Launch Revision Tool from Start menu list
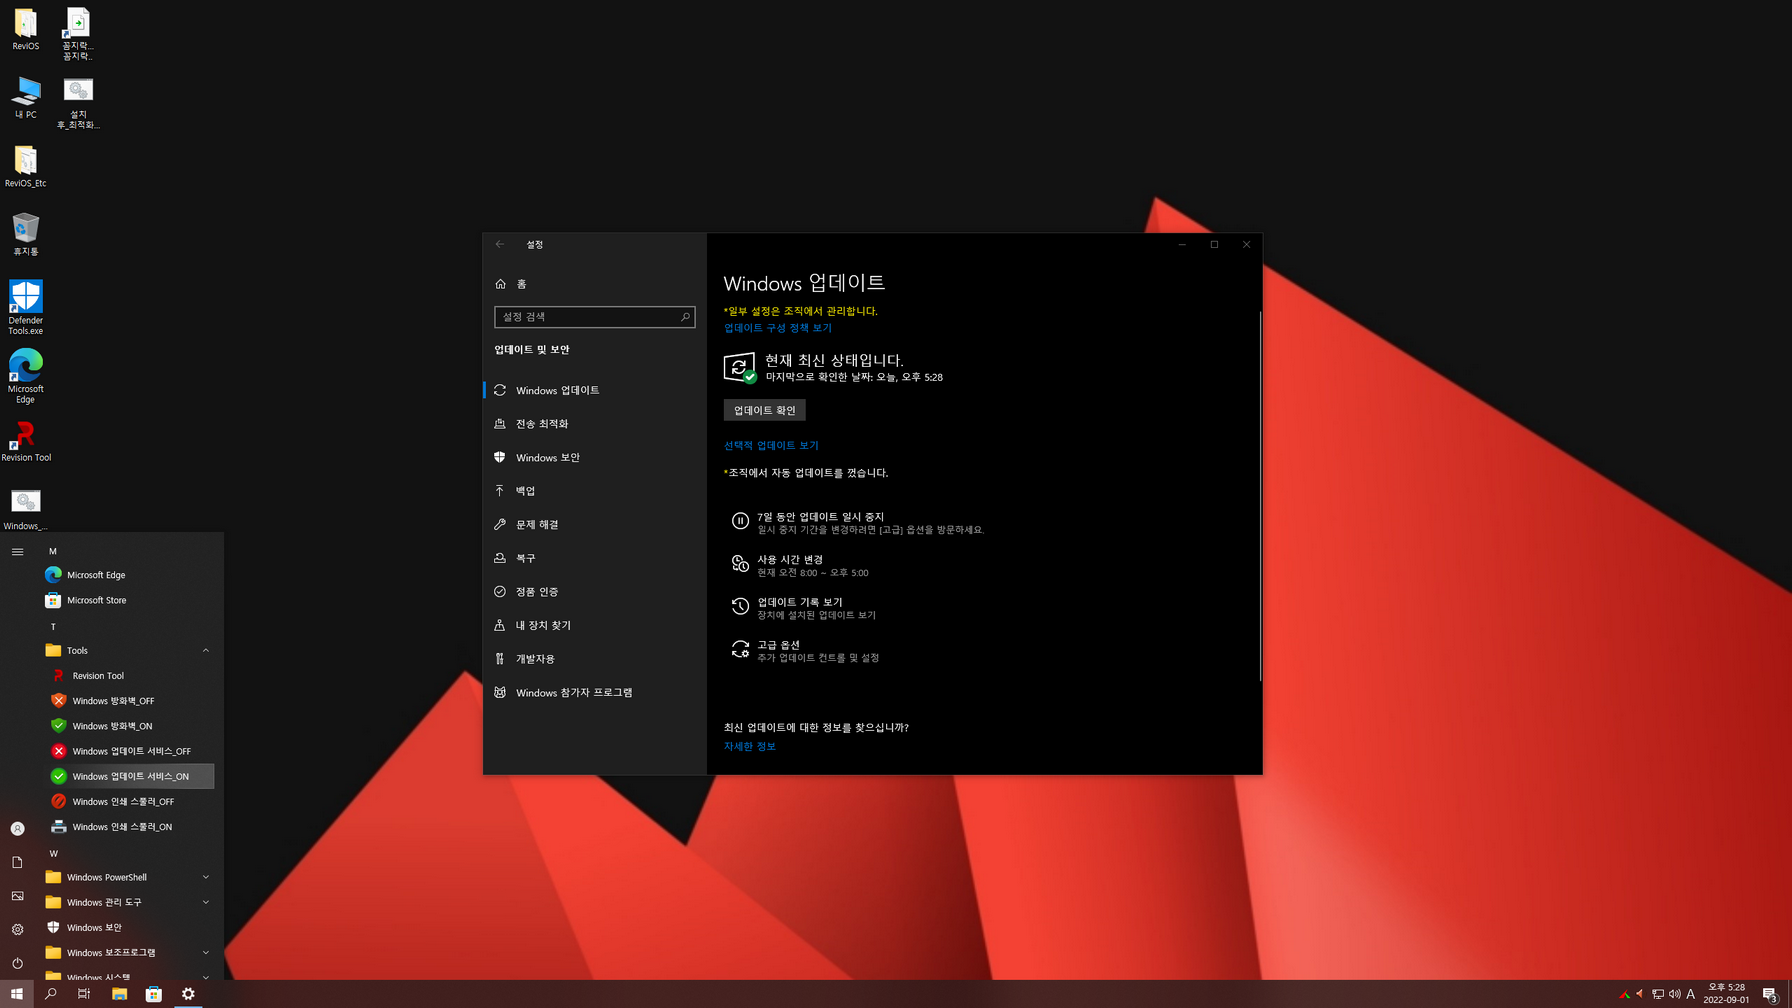The height and width of the screenshot is (1008, 1792). (128, 676)
